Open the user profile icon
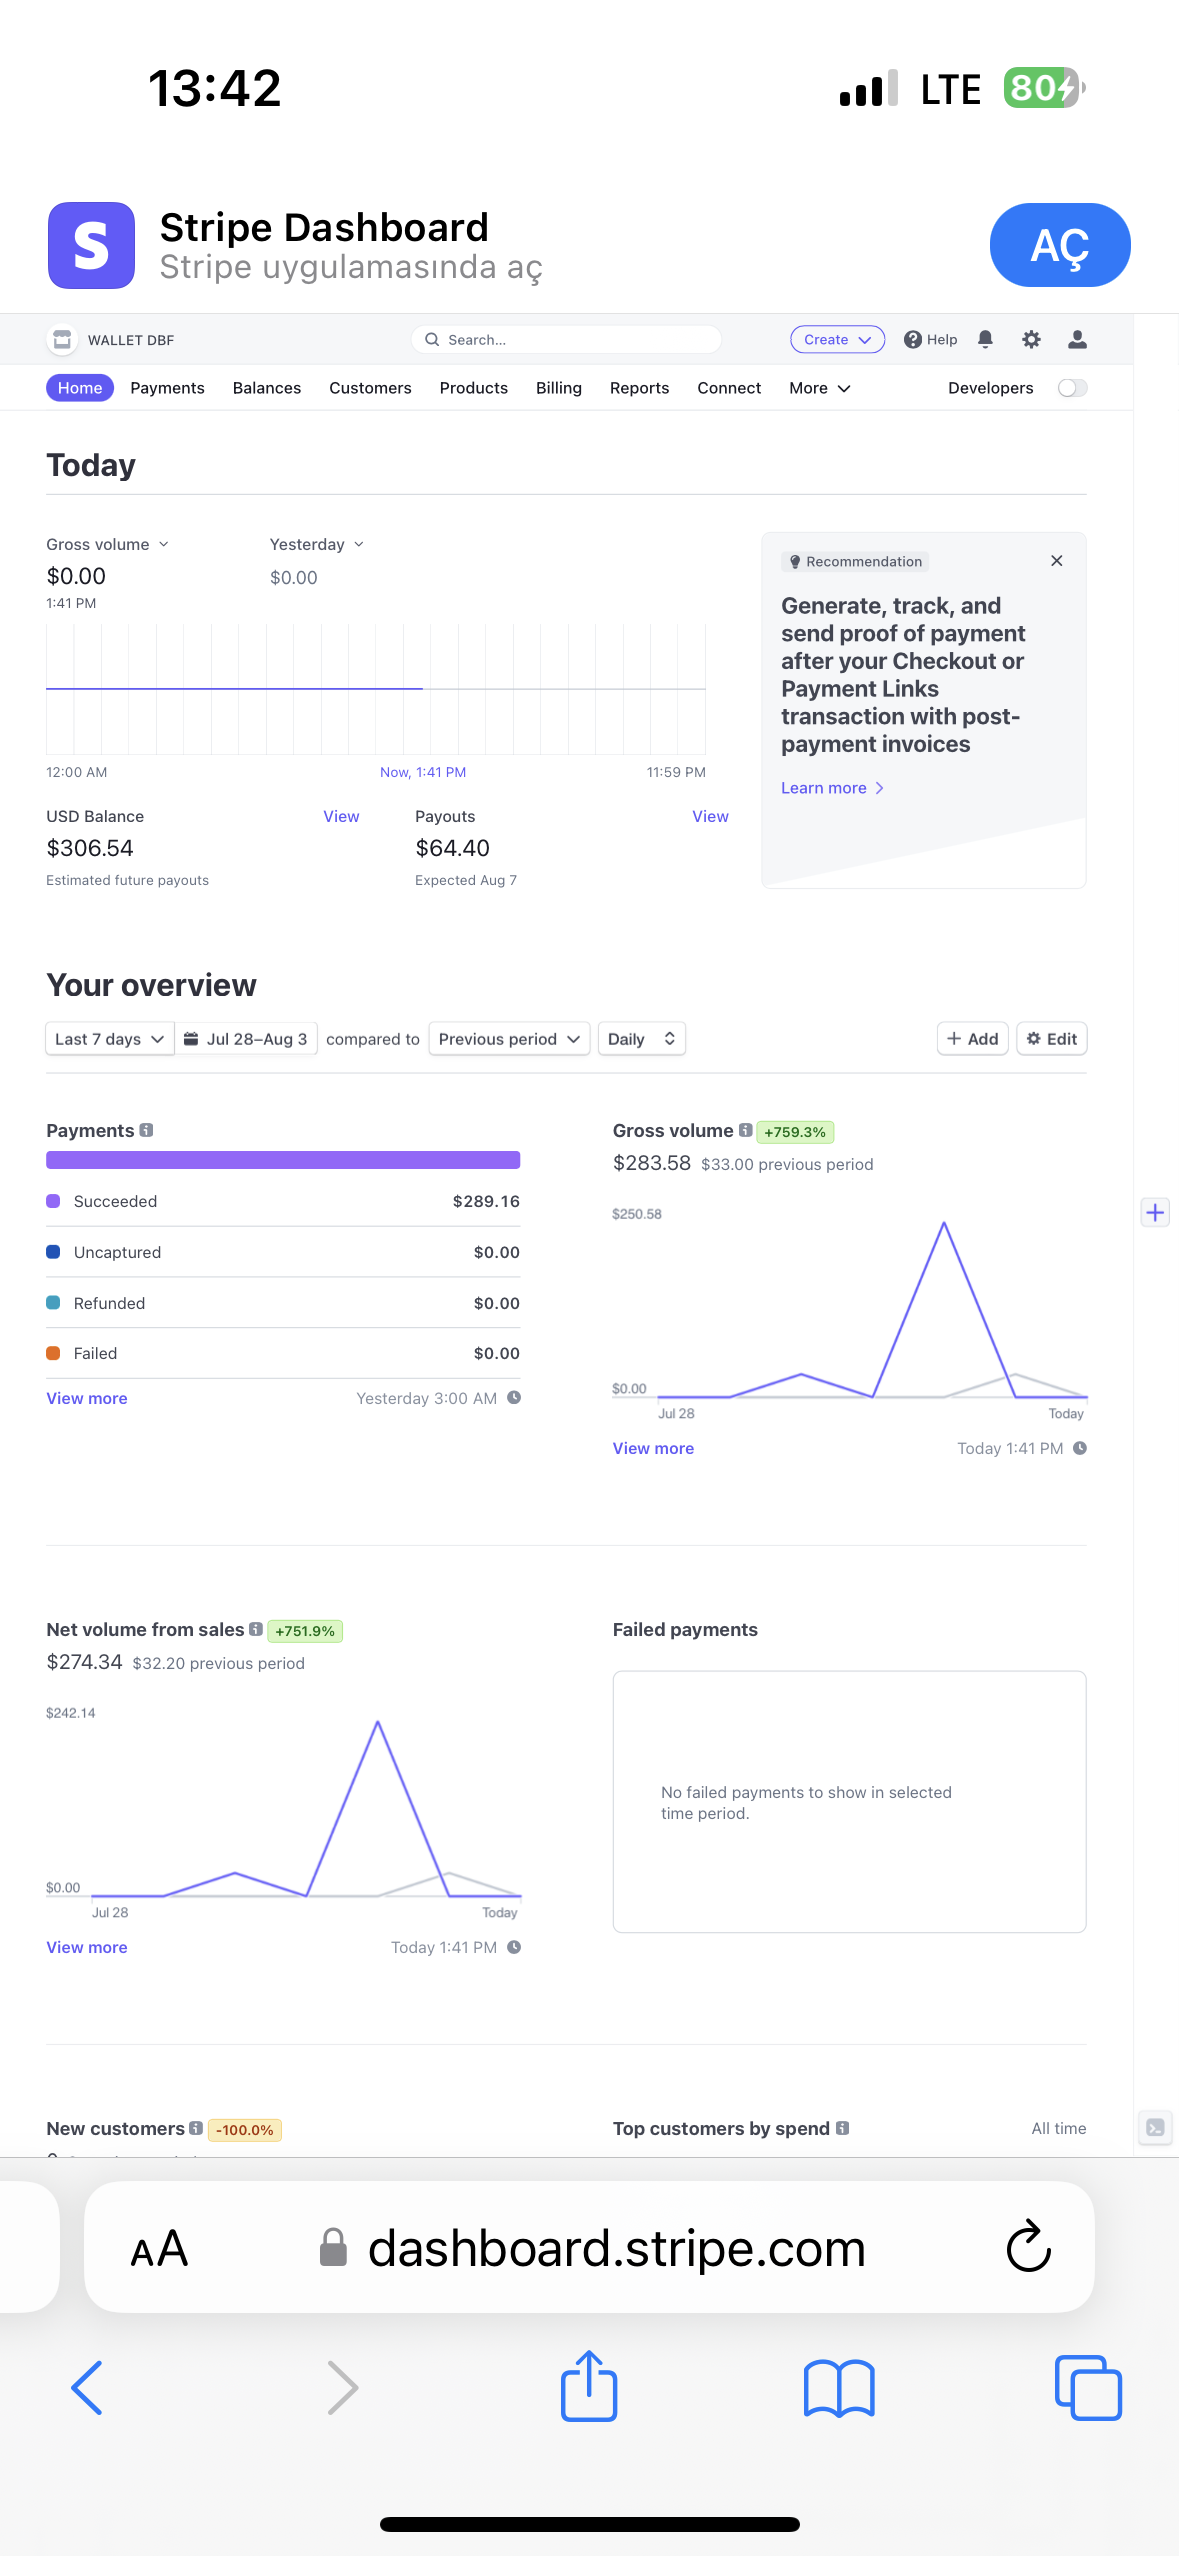The width and height of the screenshot is (1179, 2556). coord(1077,339)
